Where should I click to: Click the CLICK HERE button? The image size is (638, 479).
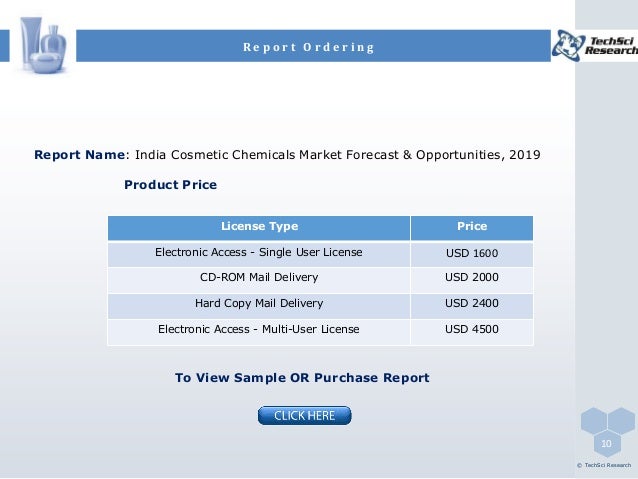(304, 416)
